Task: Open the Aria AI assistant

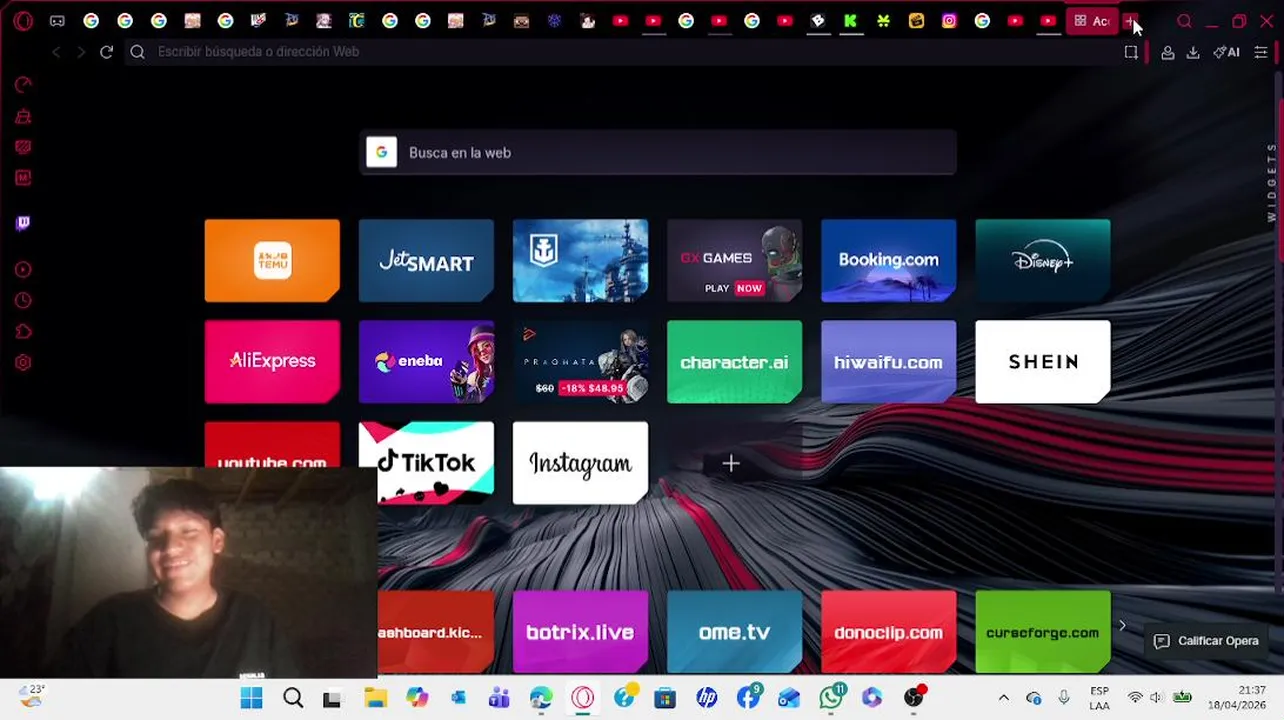Action: click(x=1226, y=52)
